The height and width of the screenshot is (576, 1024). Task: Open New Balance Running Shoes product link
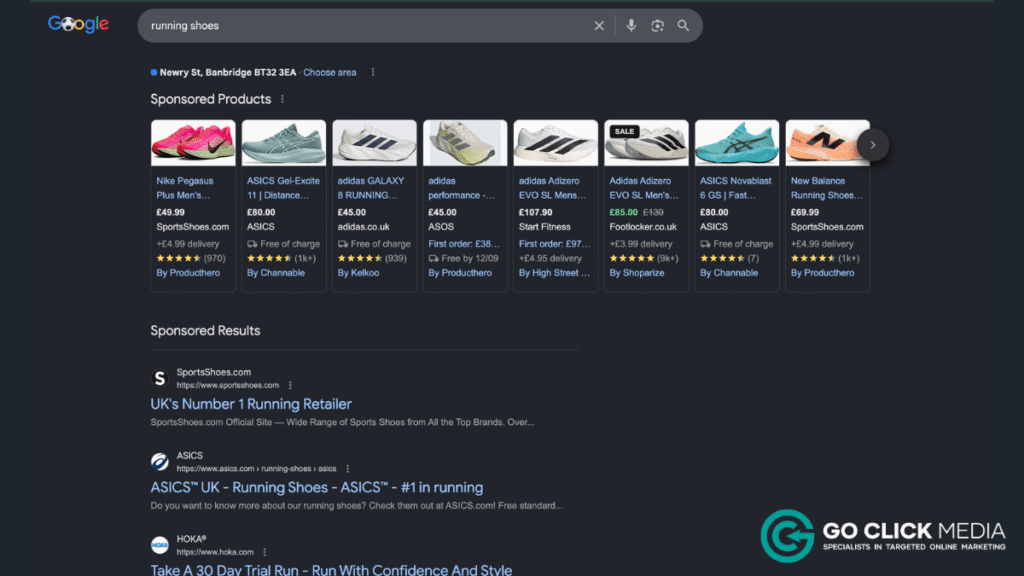coord(827,188)
